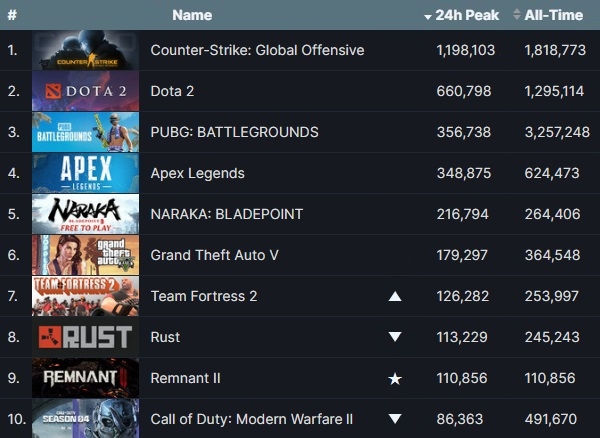Open Counter-Strike: Global Offensive title link

[x=257, y=50]
